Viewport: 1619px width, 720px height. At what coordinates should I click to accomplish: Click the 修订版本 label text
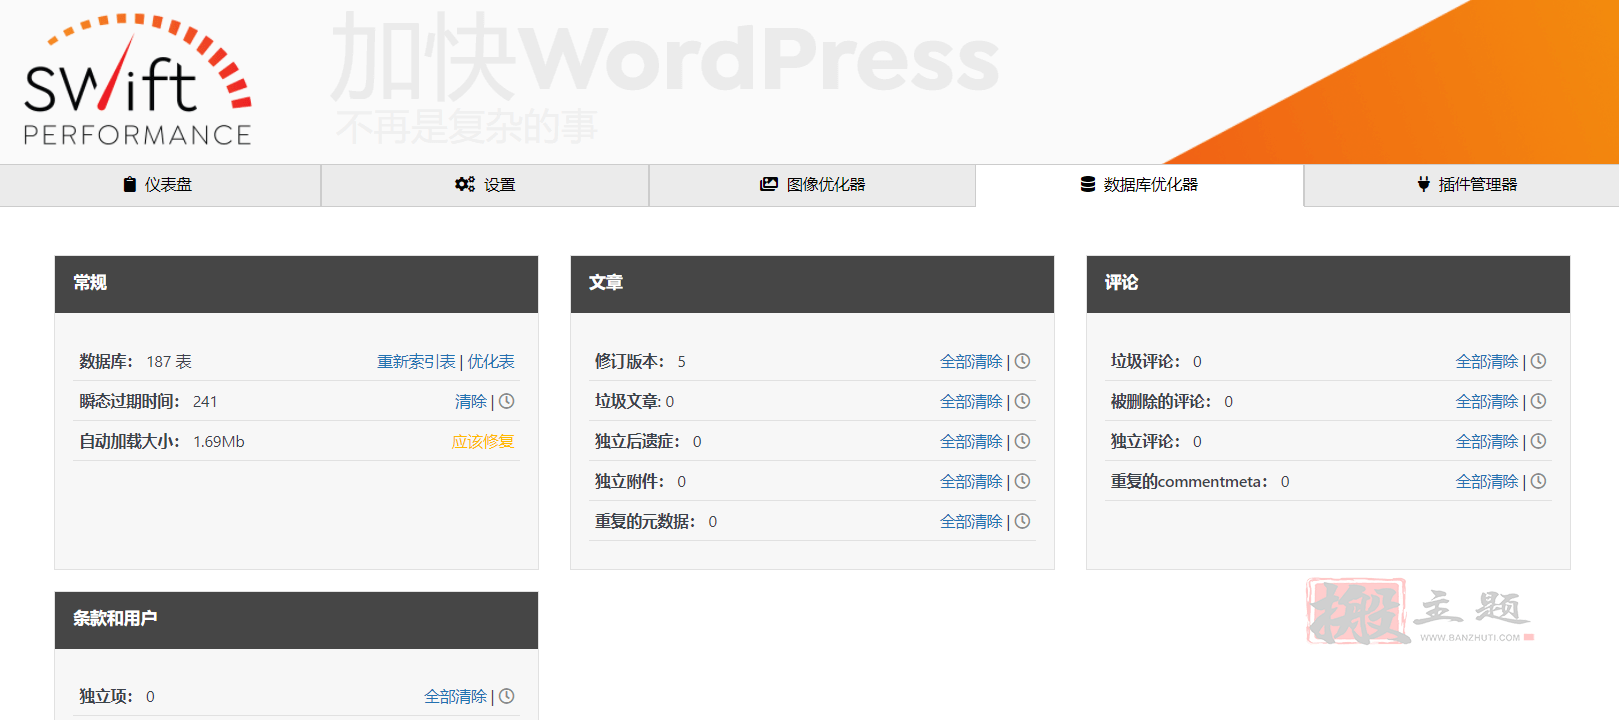coord(629,361)
